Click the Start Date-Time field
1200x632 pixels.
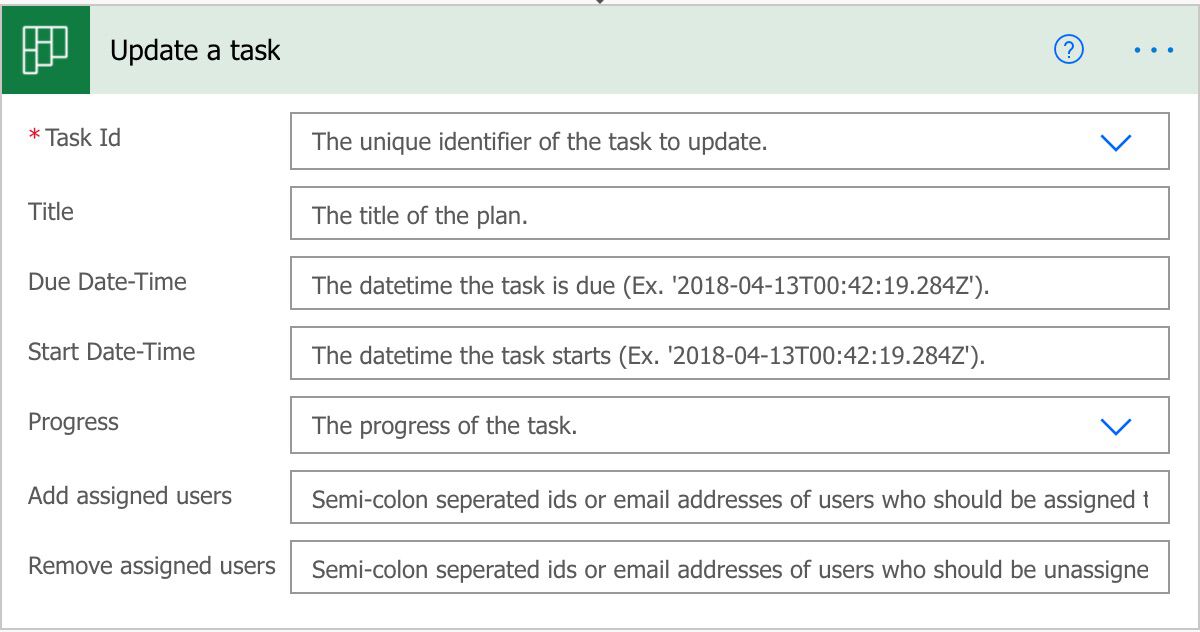pyautogui.click(x=700, y=353)
